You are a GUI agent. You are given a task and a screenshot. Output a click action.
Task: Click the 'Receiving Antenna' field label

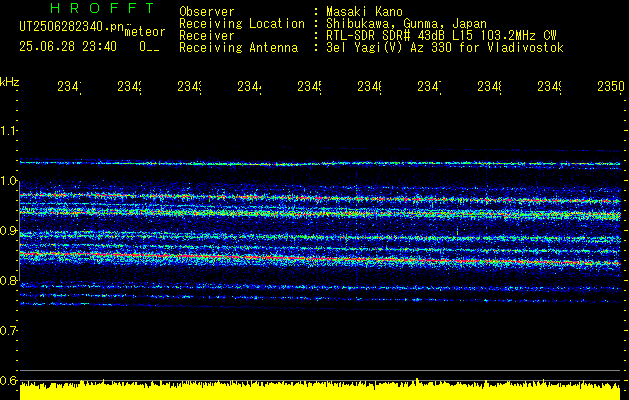[x=239, y=48]
